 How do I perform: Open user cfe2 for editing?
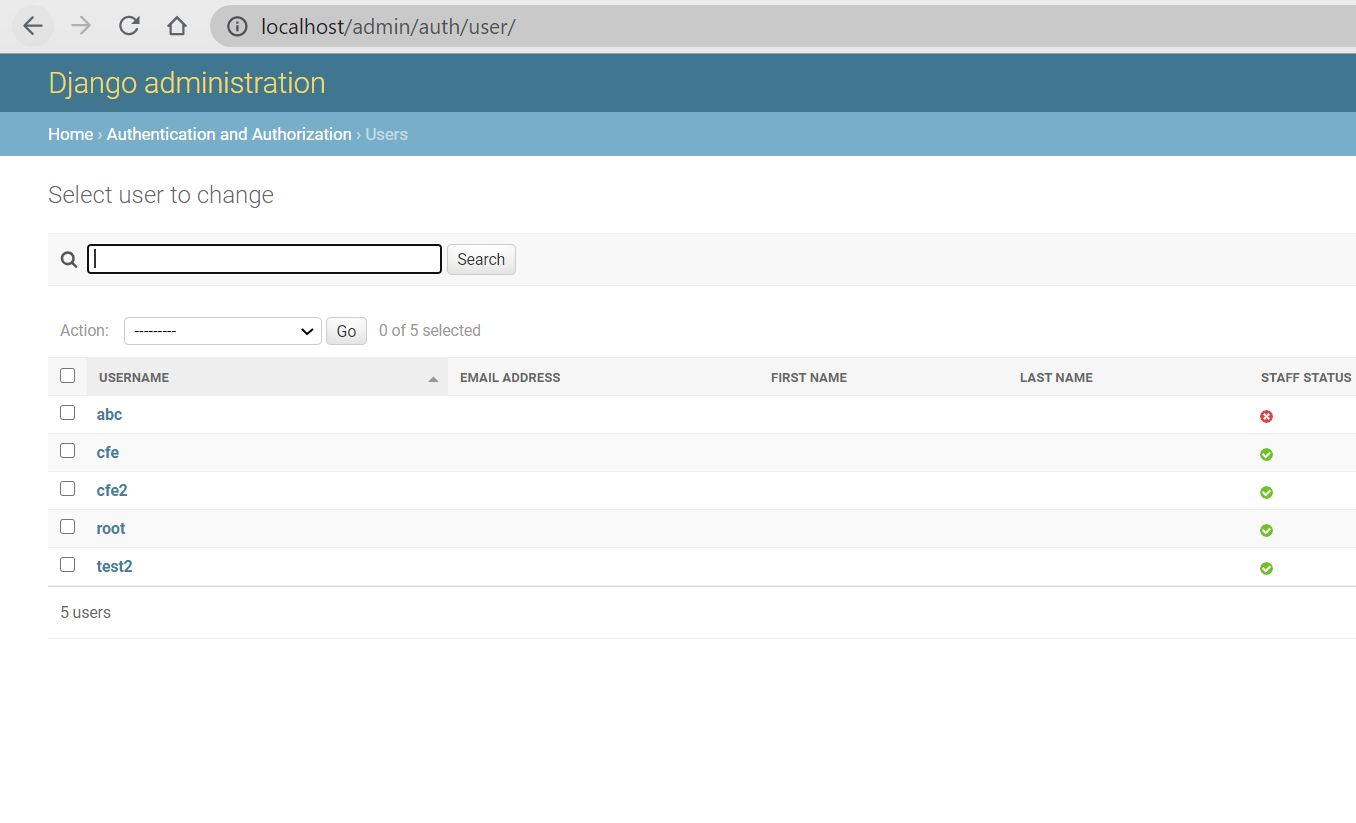click(112, 490)
